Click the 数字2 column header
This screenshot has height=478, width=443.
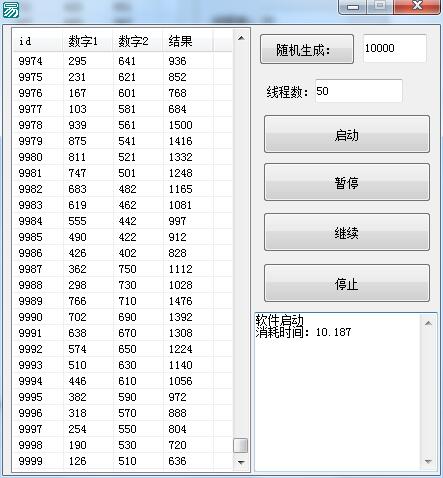pos(137,41)
